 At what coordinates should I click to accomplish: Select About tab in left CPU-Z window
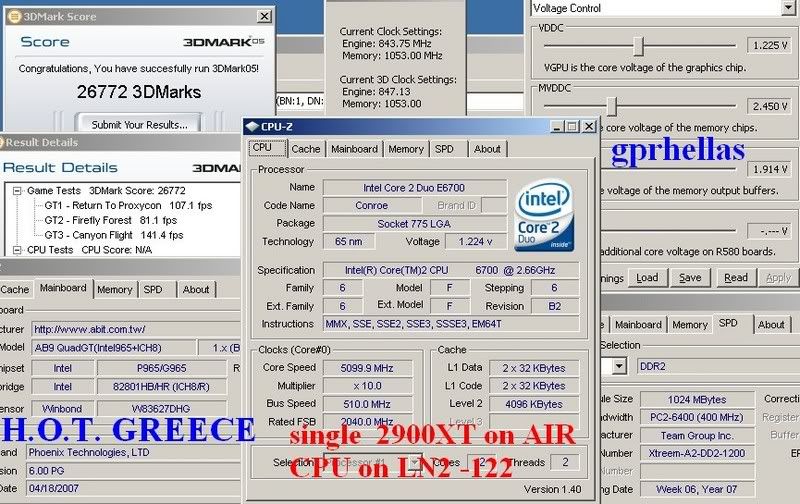click(x=196, y=290)
